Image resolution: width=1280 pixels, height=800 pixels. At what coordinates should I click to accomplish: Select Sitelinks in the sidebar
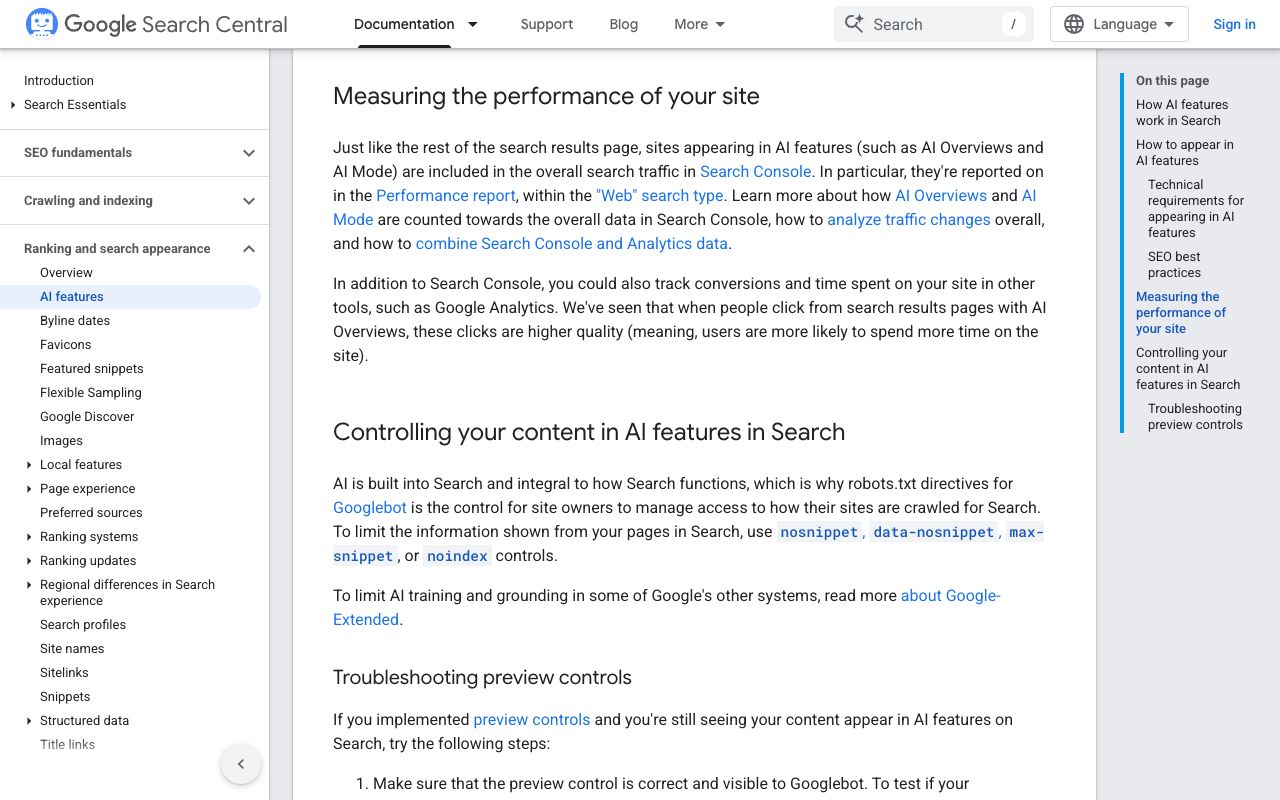point(64,673)
